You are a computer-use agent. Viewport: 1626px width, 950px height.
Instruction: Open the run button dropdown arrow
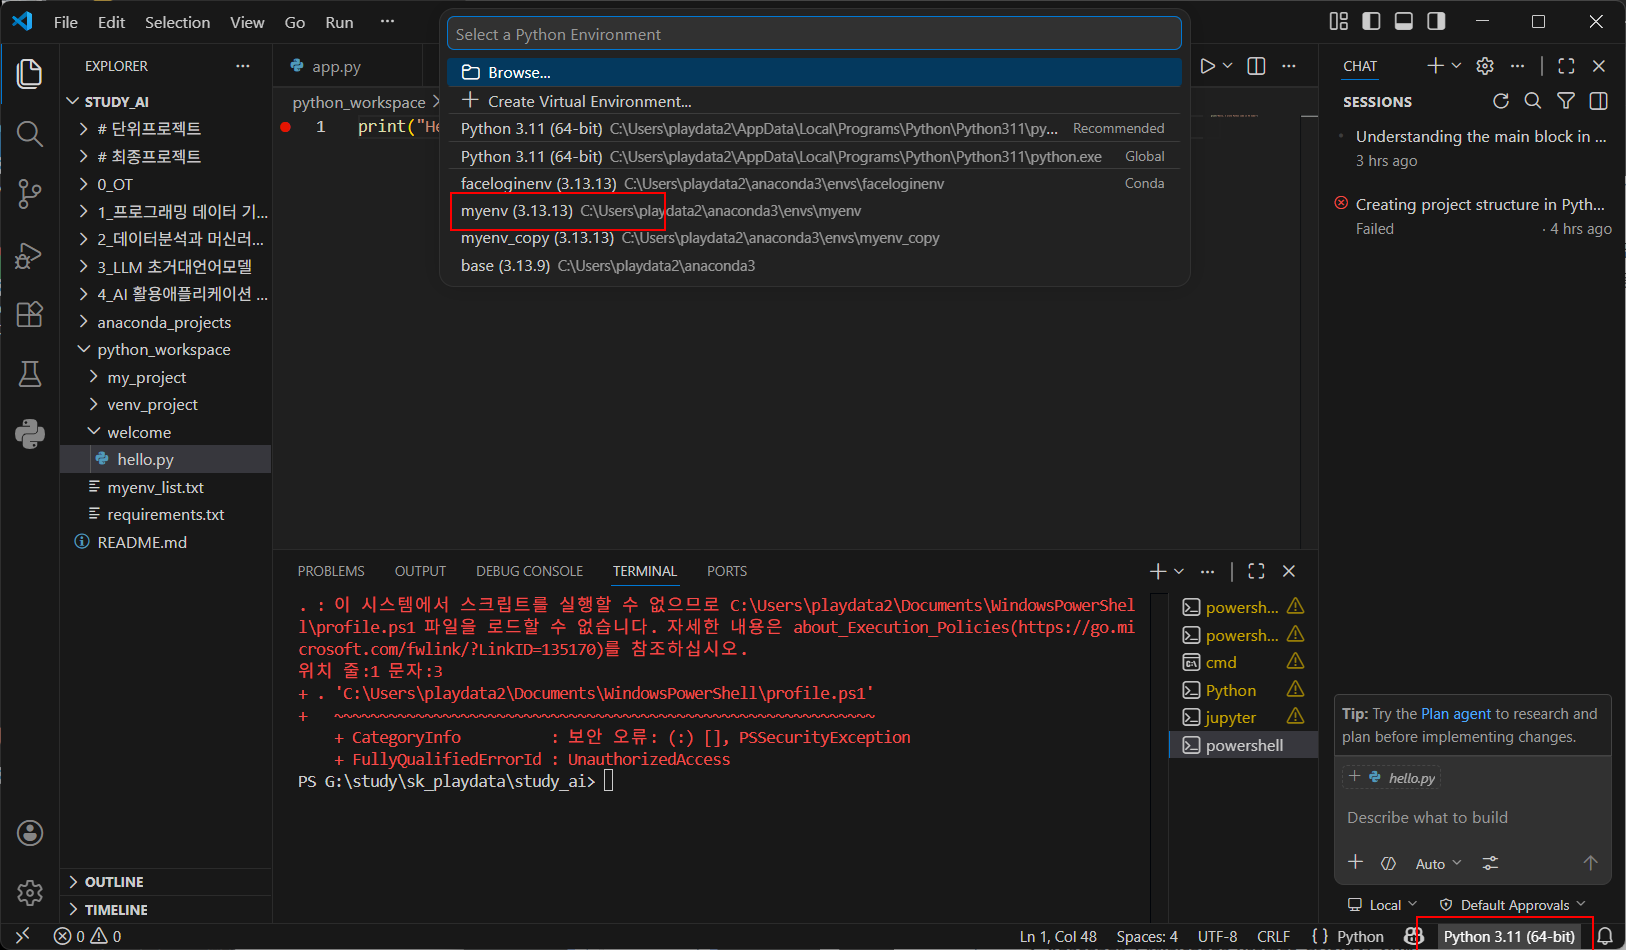pos(1228,66)
